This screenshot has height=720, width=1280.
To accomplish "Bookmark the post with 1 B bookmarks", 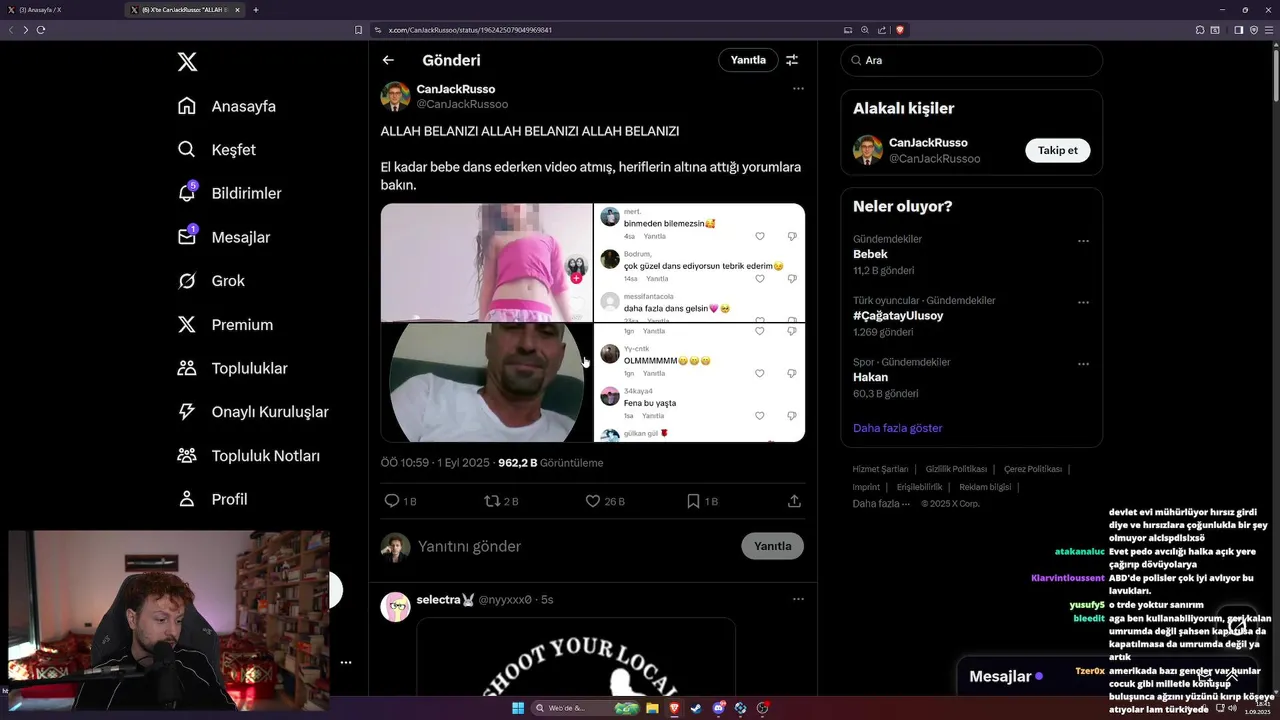I will [693, 501].
